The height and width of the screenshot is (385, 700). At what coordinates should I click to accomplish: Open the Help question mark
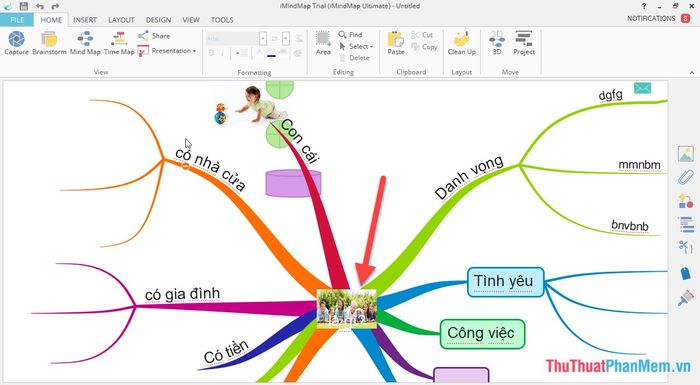point(644,6)
